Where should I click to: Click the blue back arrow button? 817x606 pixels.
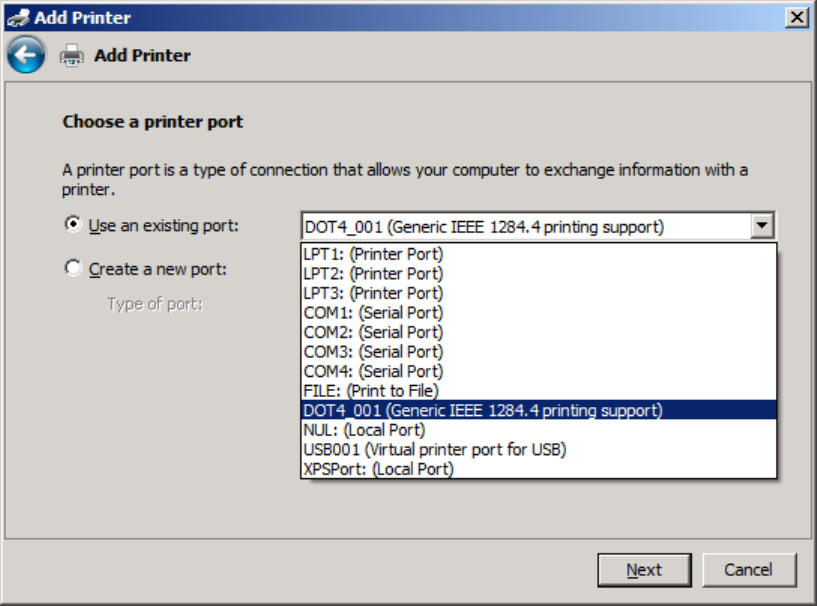click(26, 55)
